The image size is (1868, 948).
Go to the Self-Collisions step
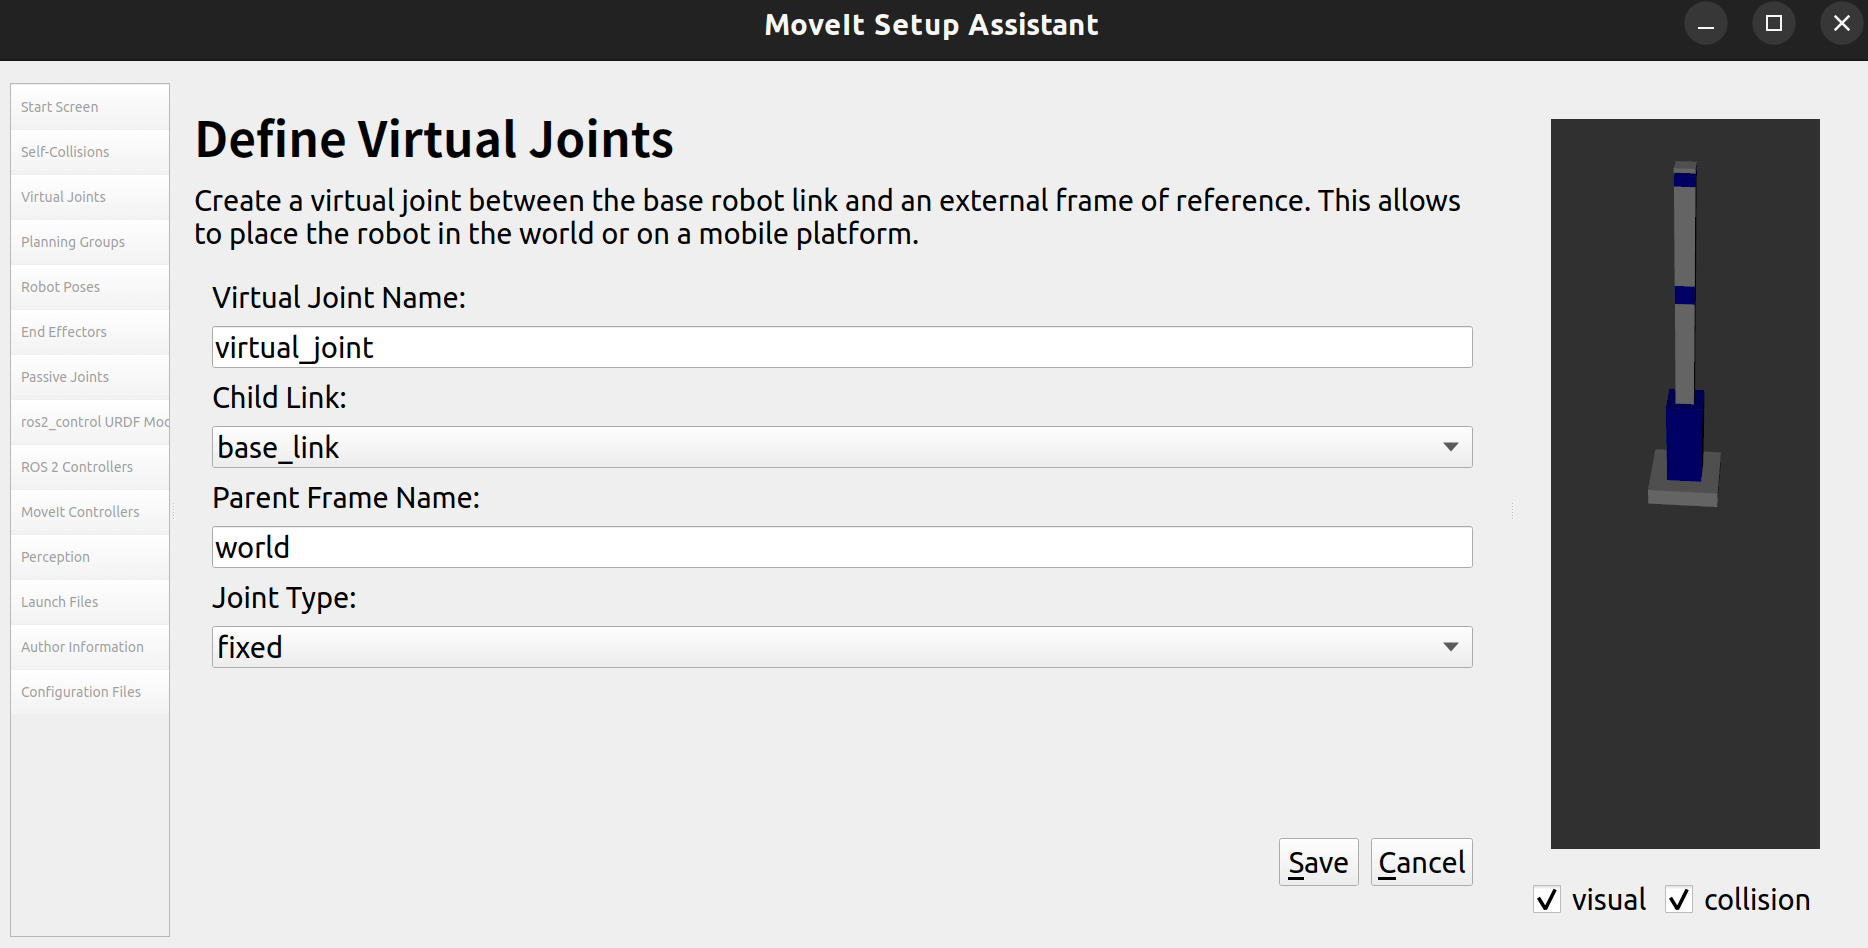click(65, 152)
